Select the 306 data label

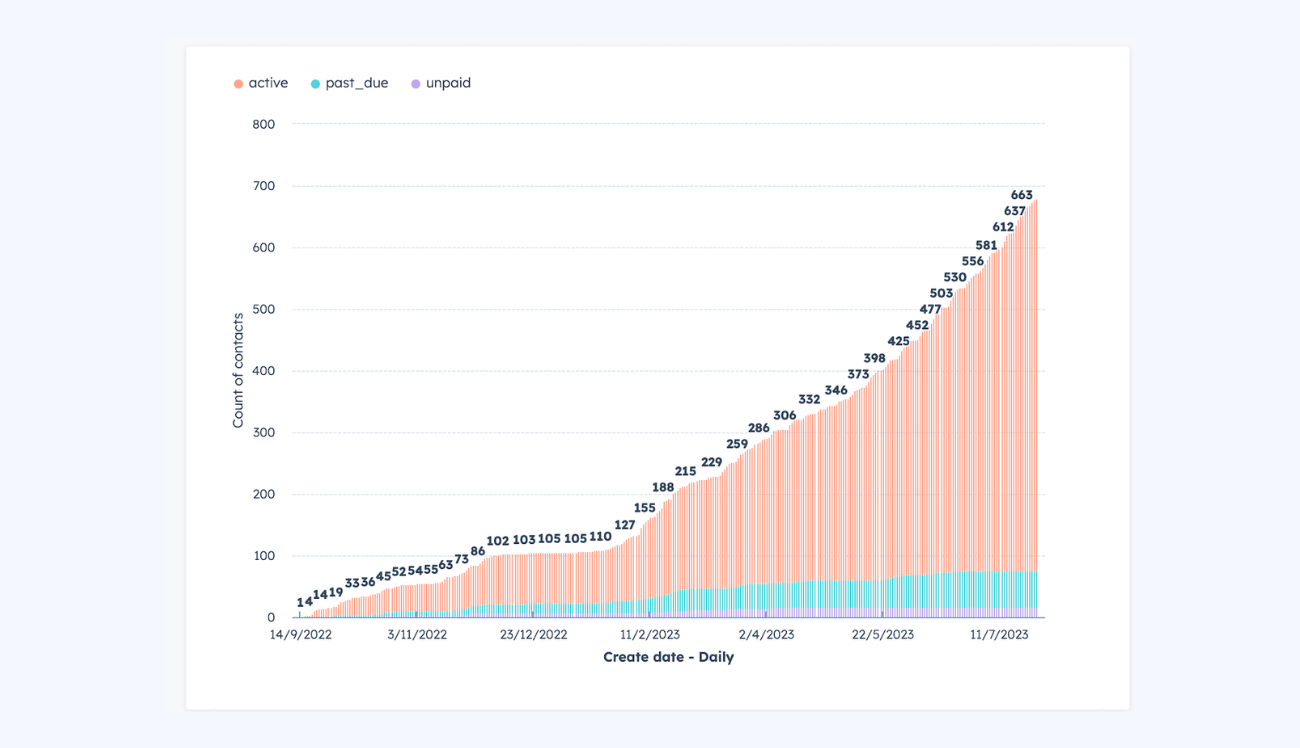pos(785,415)
